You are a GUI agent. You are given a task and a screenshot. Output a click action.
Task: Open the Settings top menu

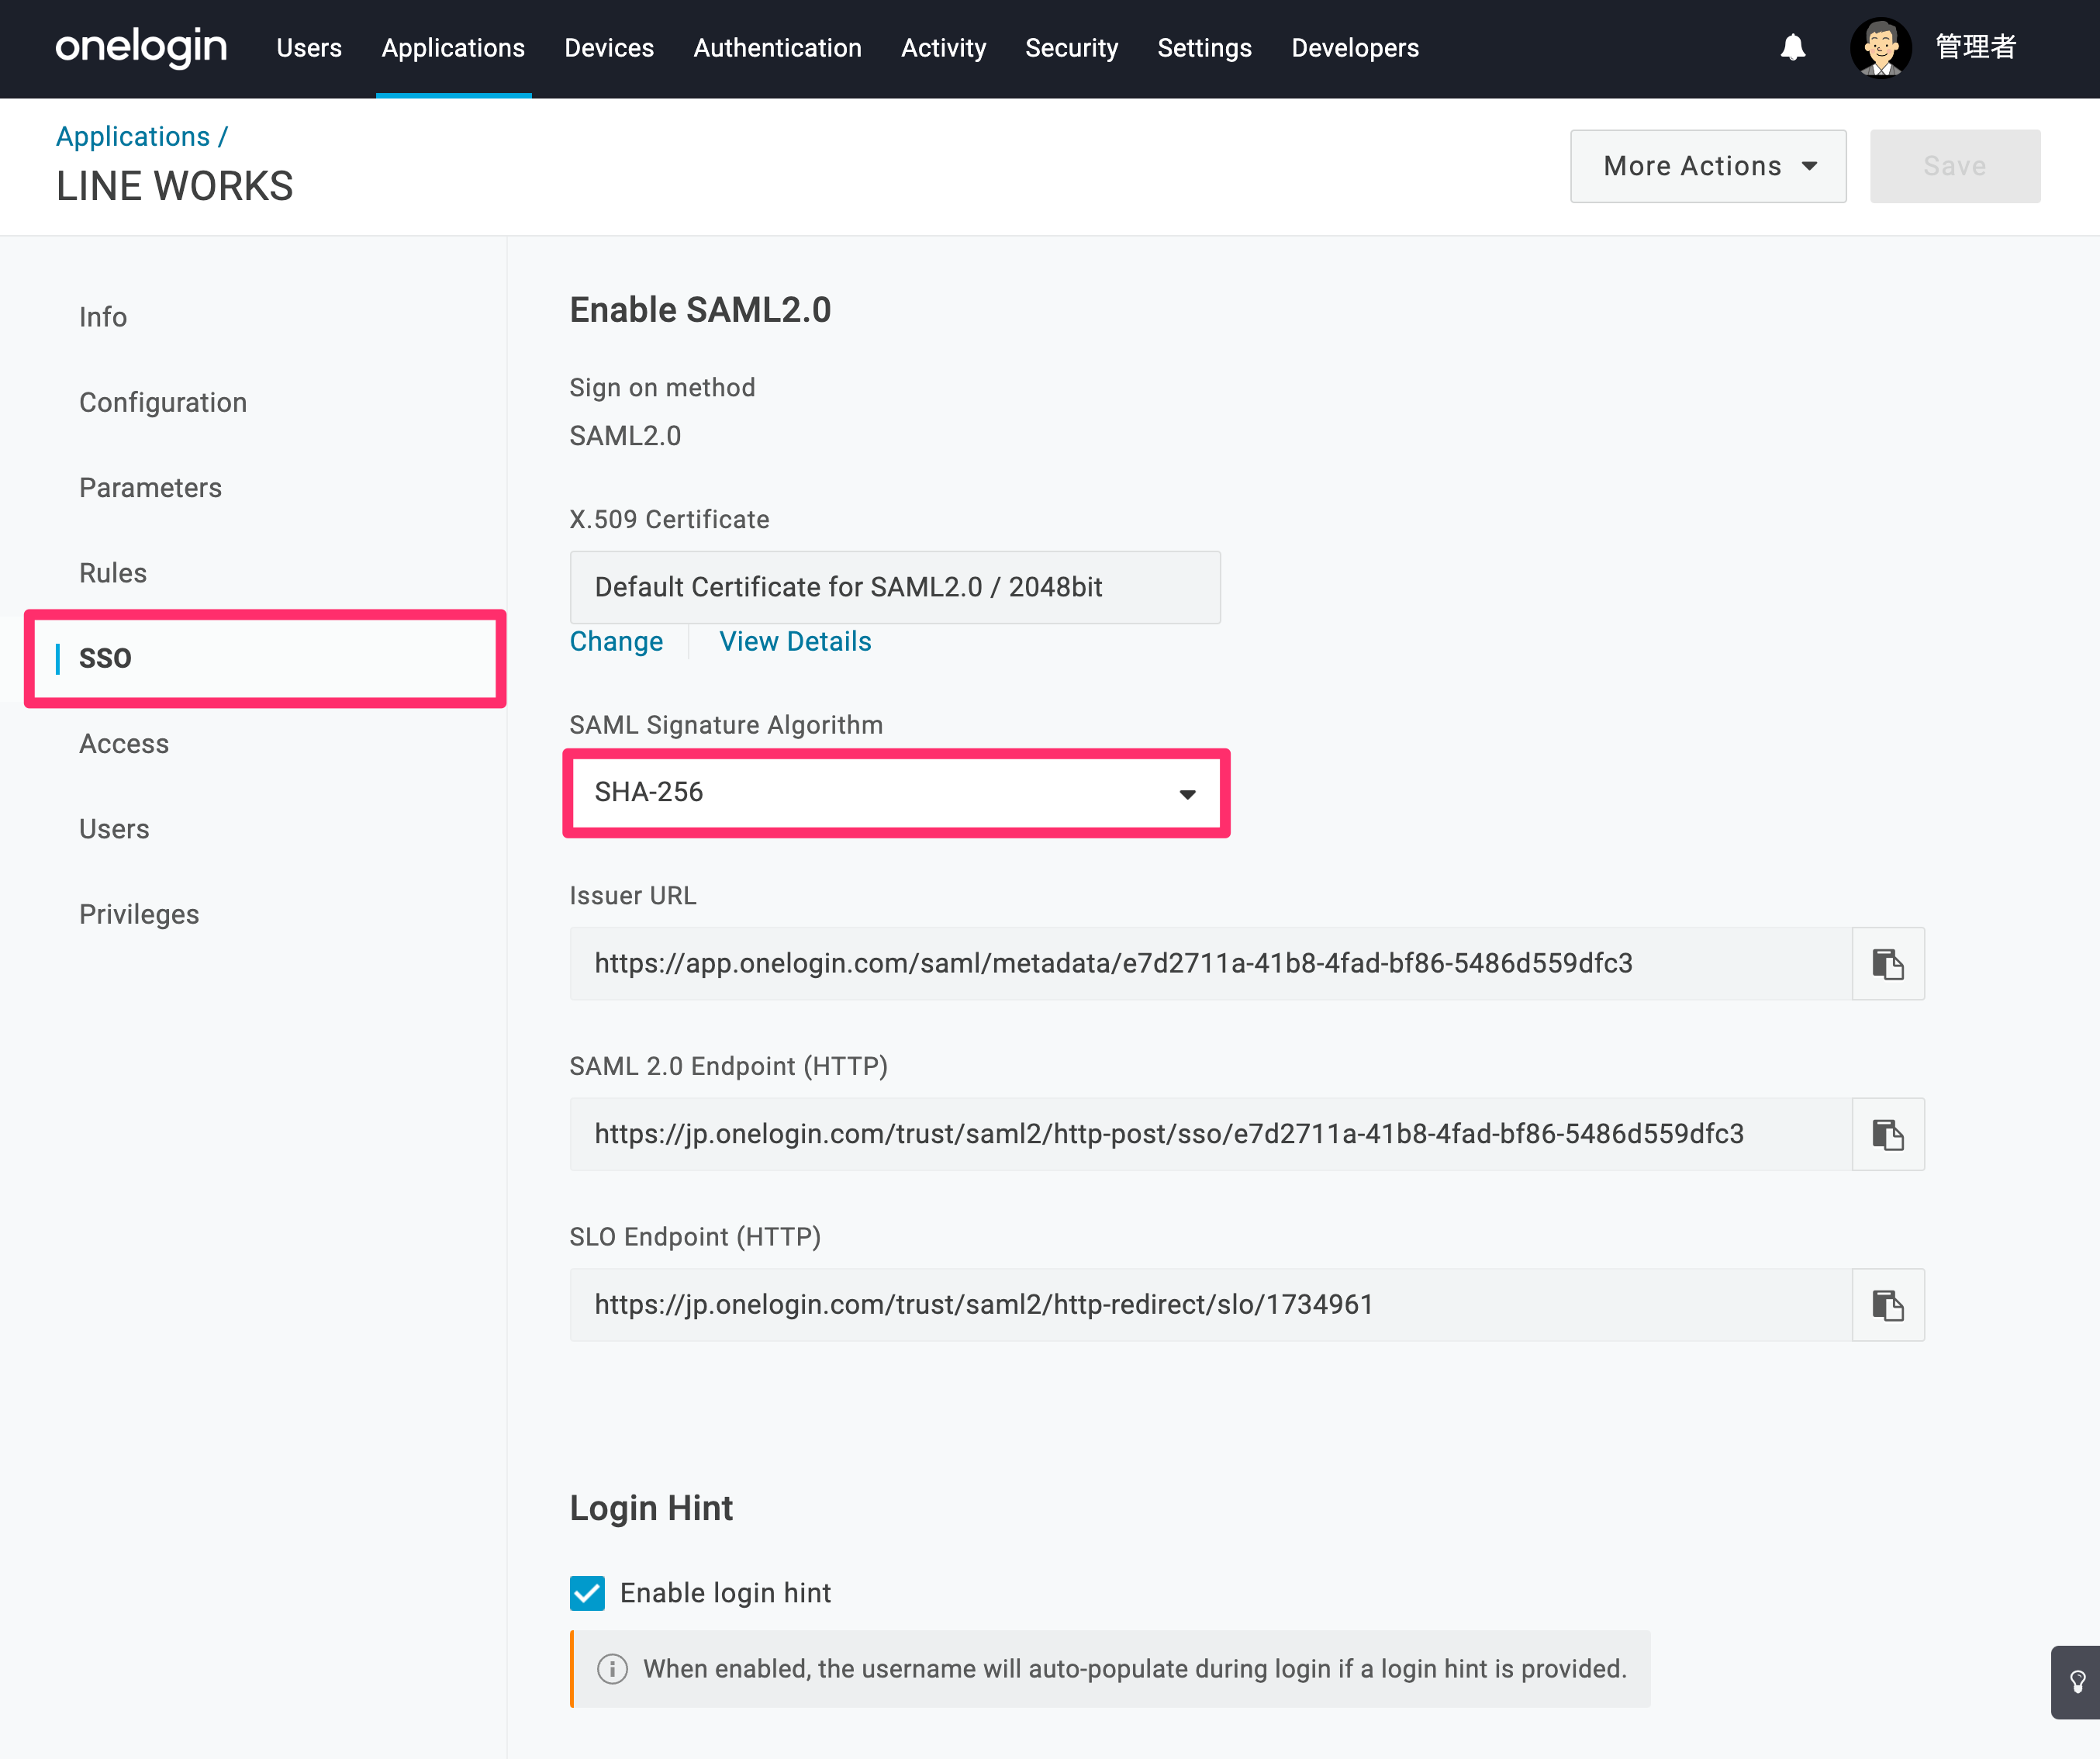coord(1204,48)
